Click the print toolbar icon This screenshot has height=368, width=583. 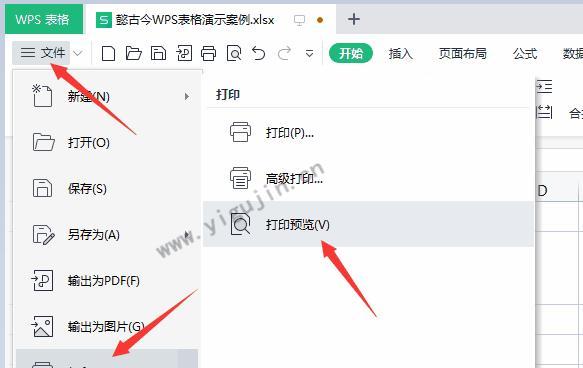click(208, 54)
